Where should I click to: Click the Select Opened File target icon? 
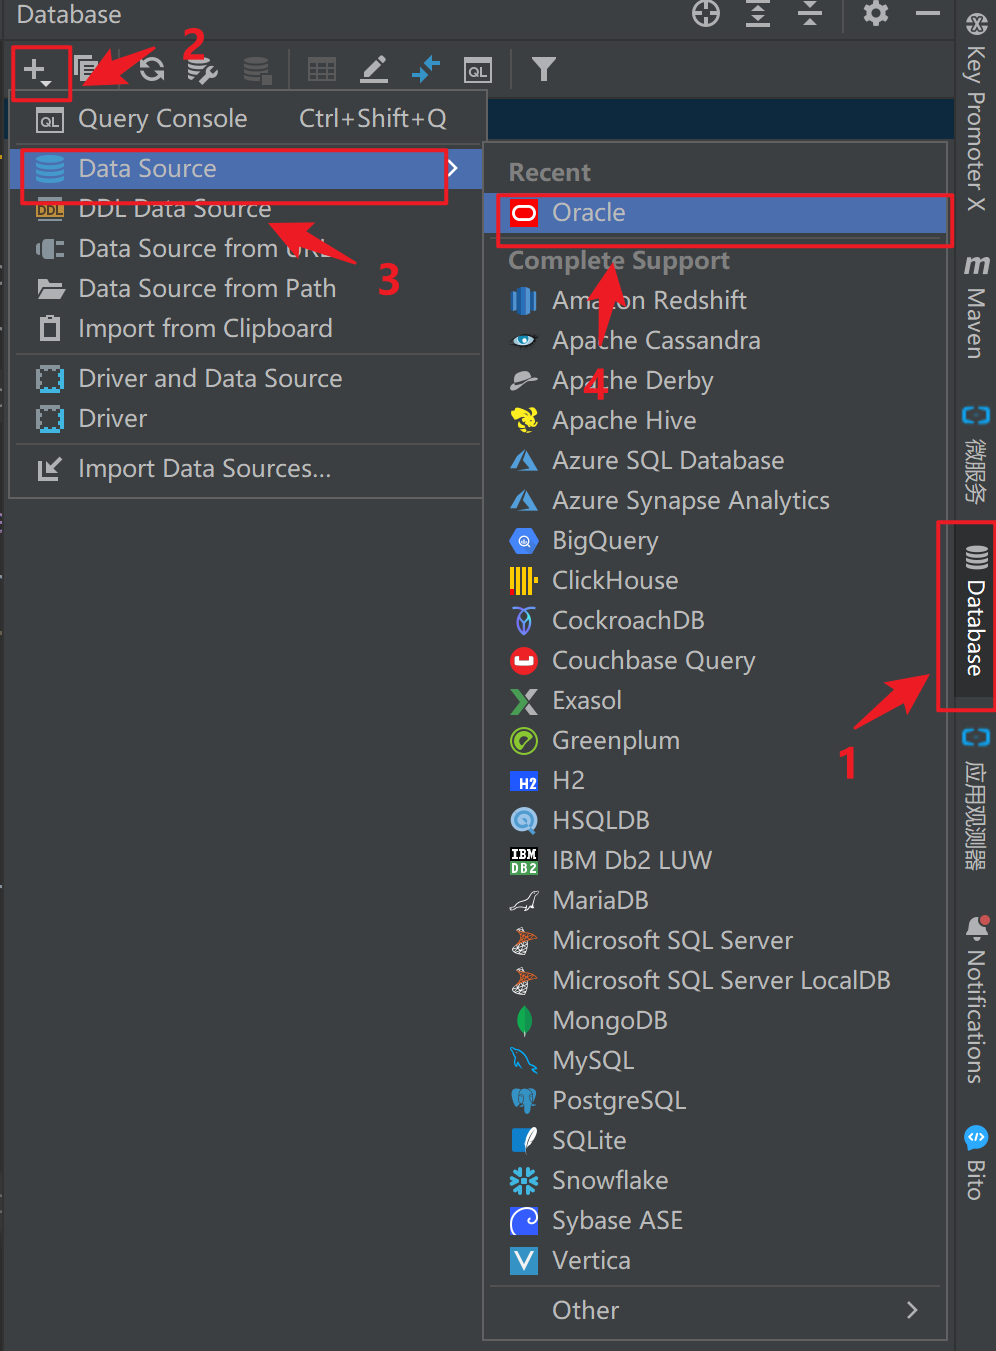coord(706,14)
